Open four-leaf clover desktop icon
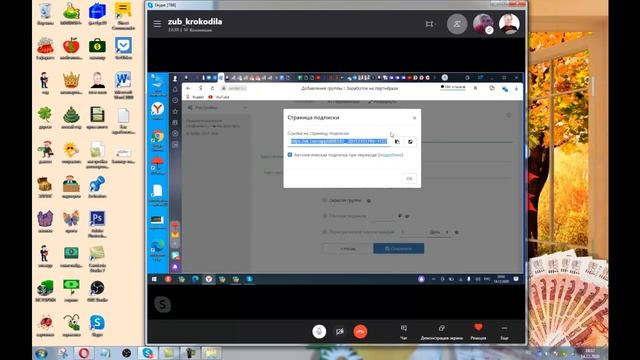 pos(45,118)
